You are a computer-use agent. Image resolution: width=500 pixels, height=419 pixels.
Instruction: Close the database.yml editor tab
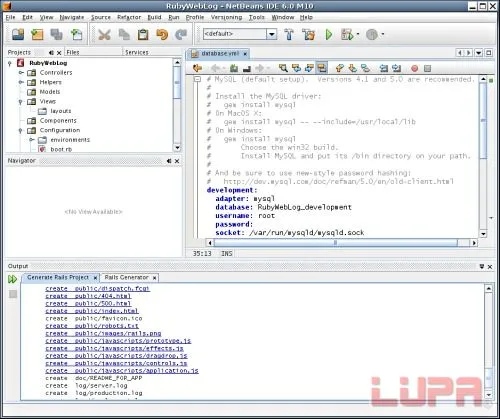245,54
